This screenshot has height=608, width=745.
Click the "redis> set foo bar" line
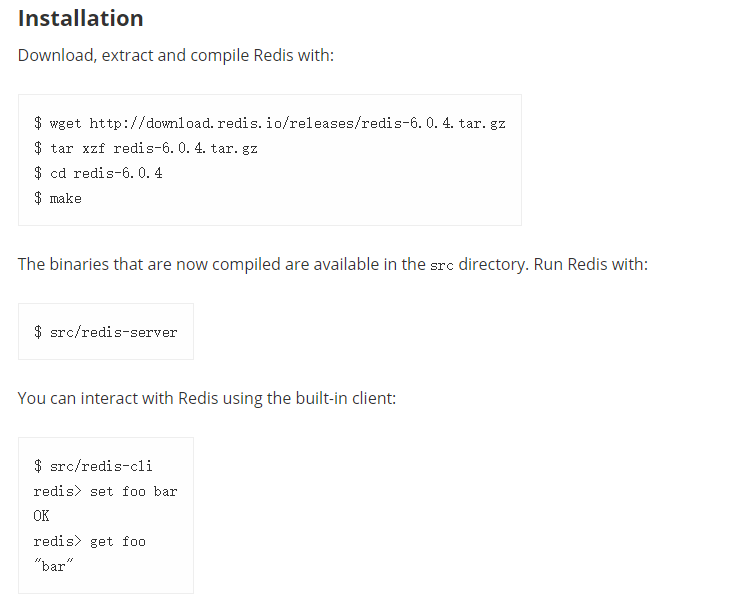tap(105, 491)
